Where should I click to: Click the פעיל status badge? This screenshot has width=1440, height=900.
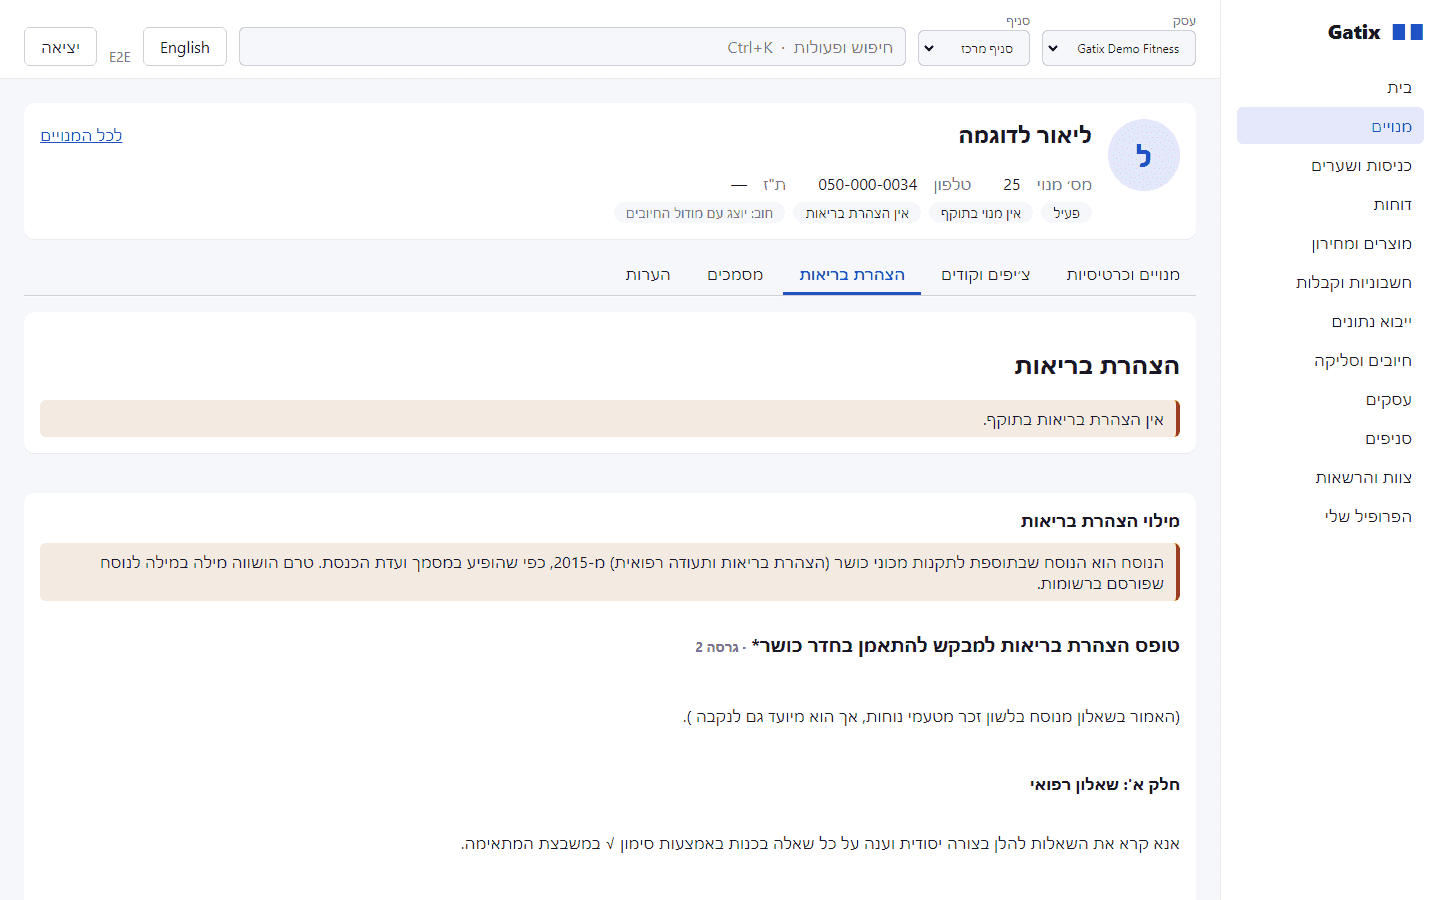(x=1066, y=213)
